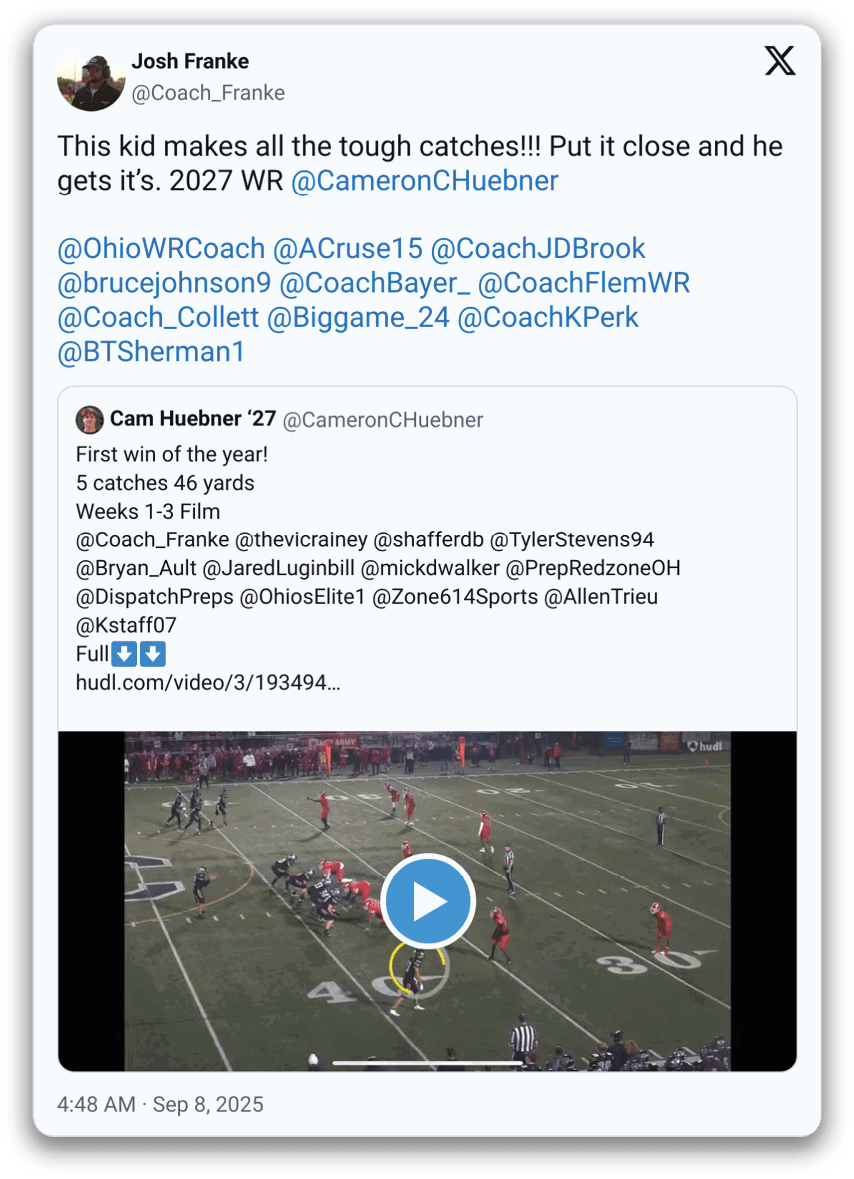Image resolution: width=854 pixels, height=1179 pixels.
Task: Play the embedded football video
Action: 428,900
